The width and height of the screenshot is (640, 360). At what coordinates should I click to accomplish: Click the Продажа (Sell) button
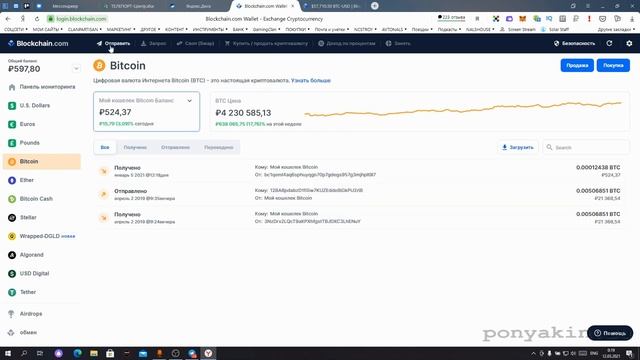(x=577, y=65)
